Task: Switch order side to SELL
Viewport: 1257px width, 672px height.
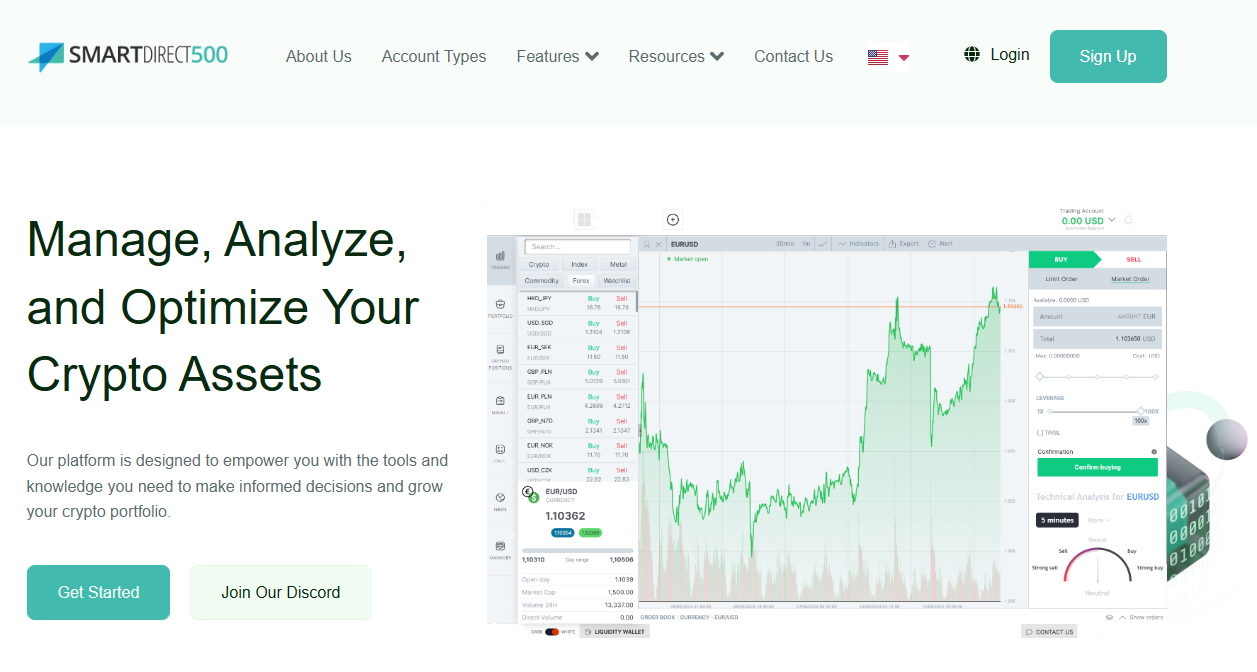Action: tap(1133, 259)
